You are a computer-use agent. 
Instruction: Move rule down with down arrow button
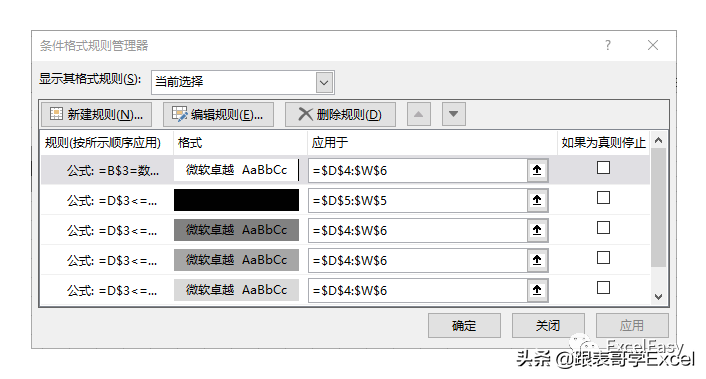point(453,114)
